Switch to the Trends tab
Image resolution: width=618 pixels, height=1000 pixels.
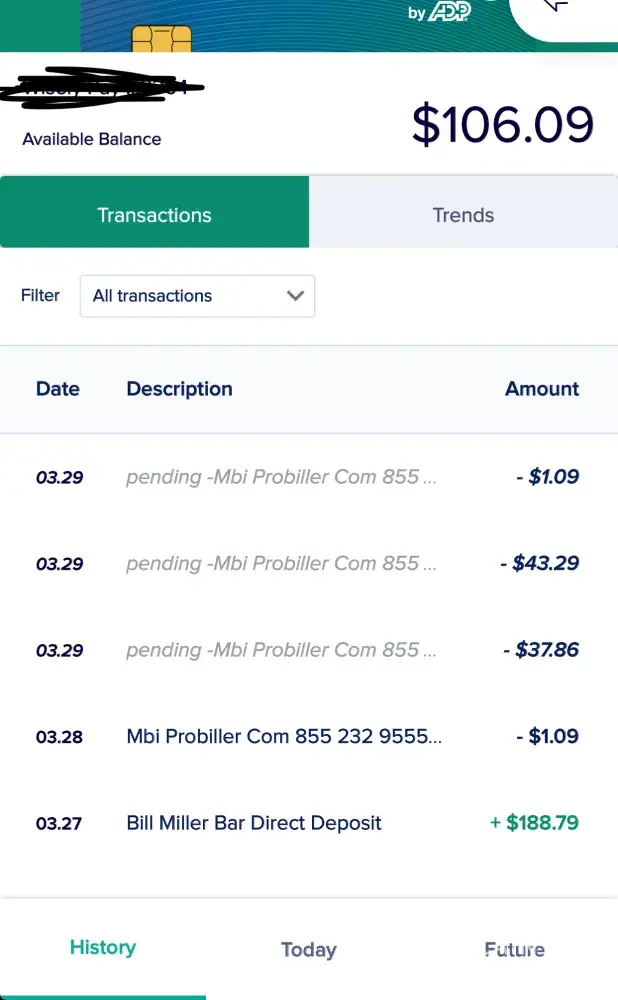click(463, 215)
